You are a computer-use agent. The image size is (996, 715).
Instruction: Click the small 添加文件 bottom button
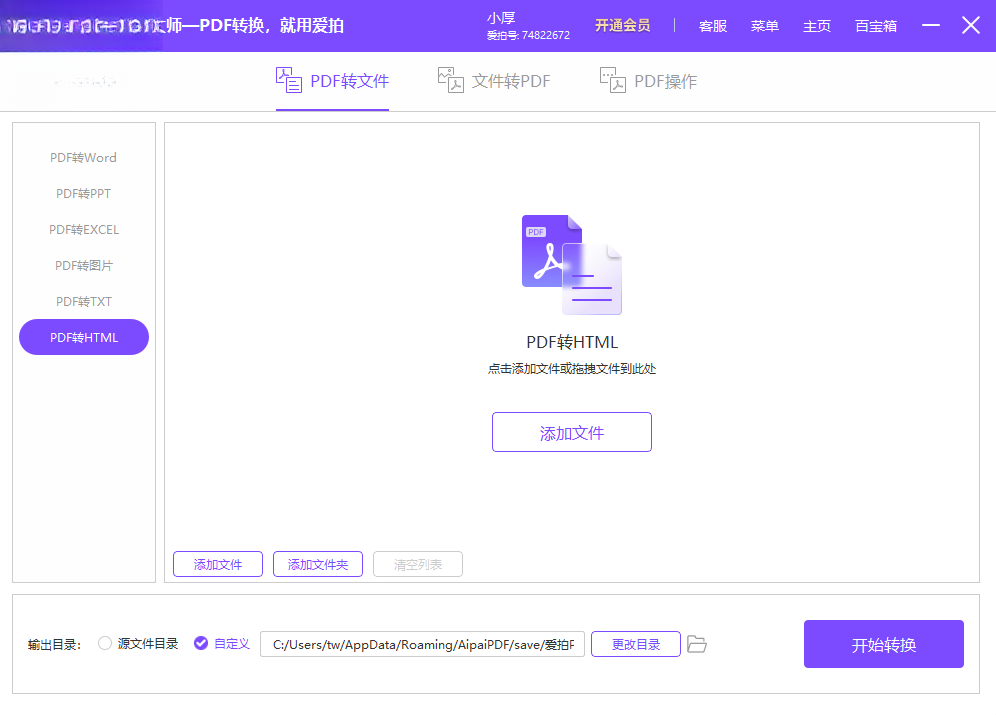pyautogui.click(x=218, y=564)
